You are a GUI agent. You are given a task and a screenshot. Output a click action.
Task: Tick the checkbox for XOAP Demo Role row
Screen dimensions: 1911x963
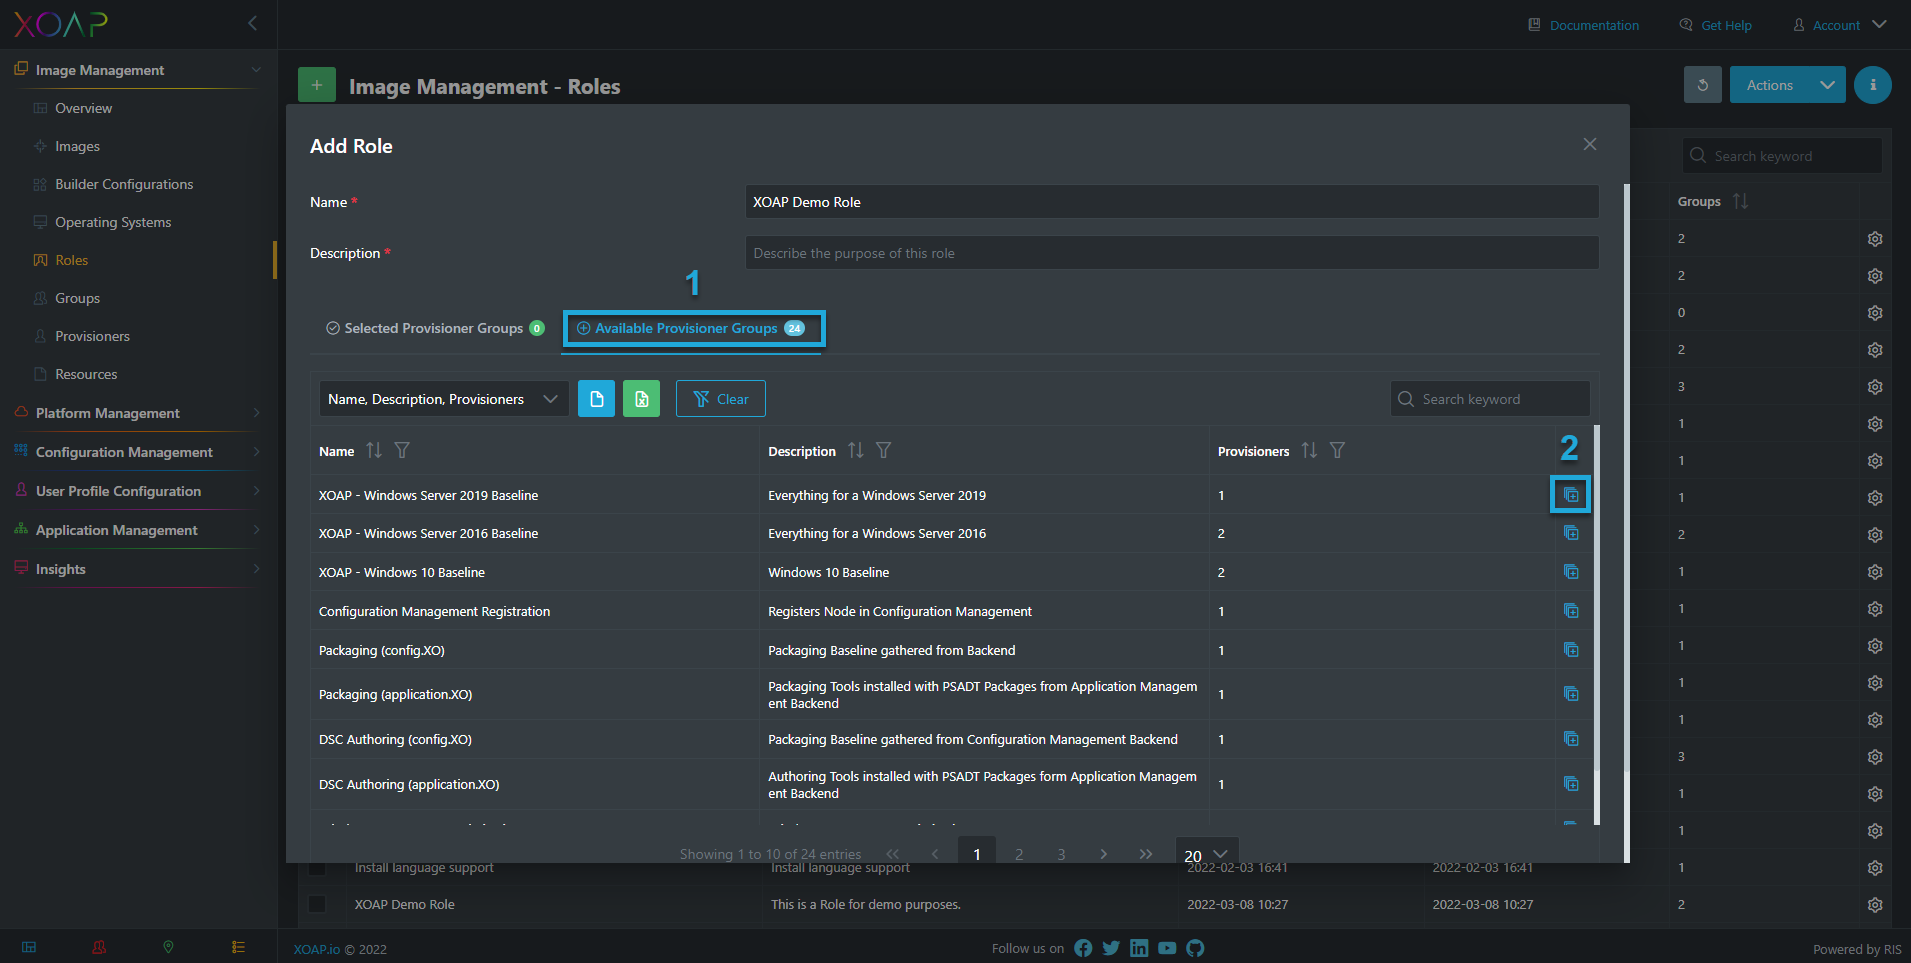[317, 904]
